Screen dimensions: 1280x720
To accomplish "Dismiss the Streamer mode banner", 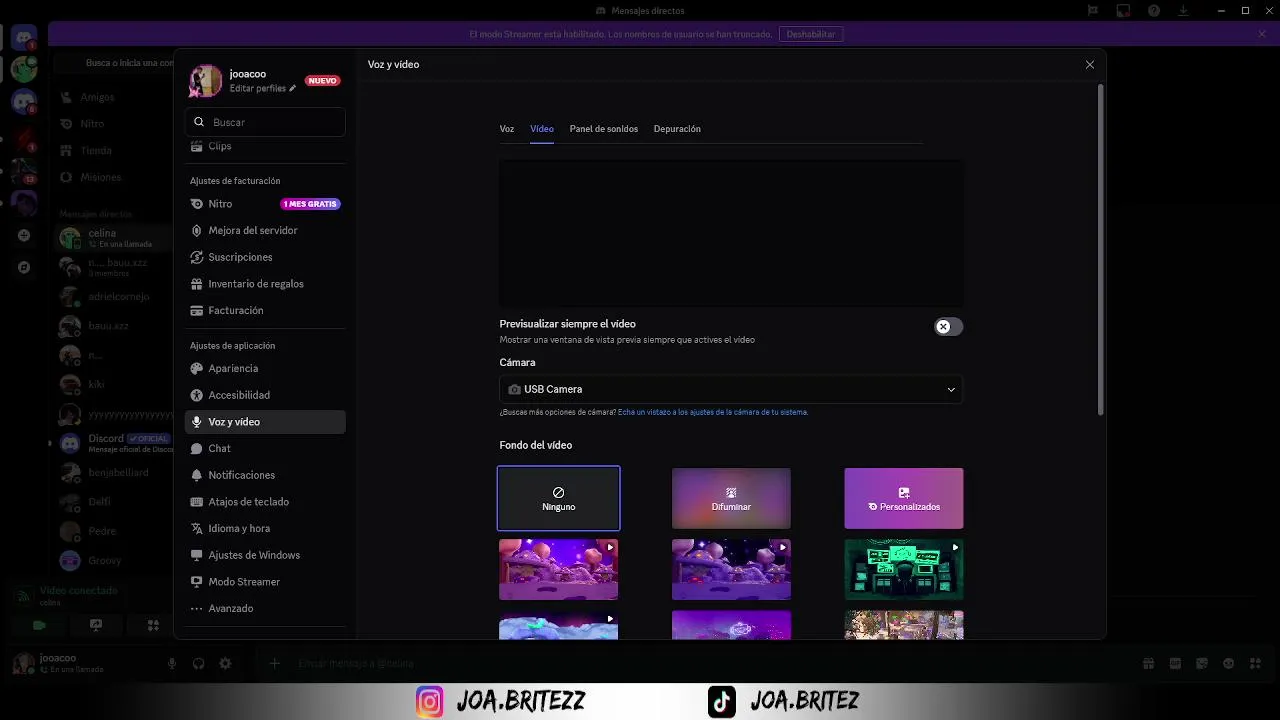I will (x=1262, y=34).
